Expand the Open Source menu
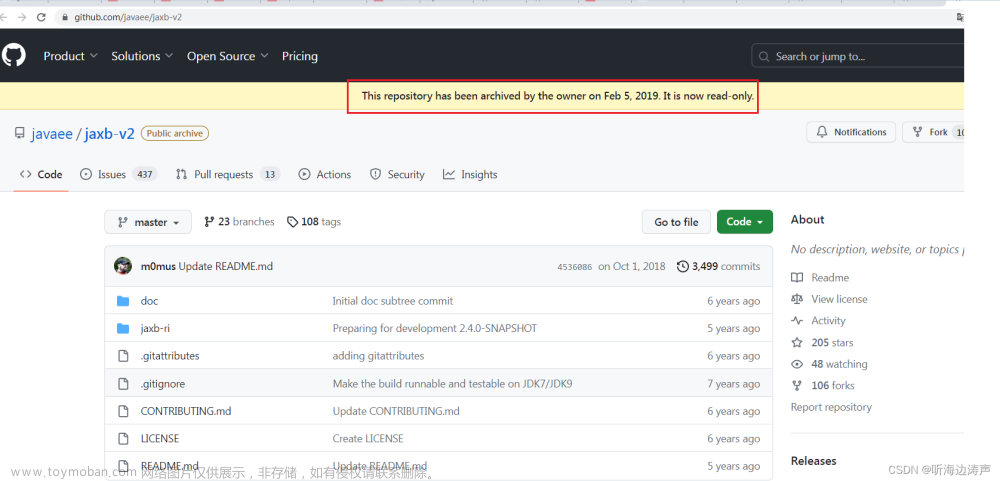1000x481 pixels. 227,56
